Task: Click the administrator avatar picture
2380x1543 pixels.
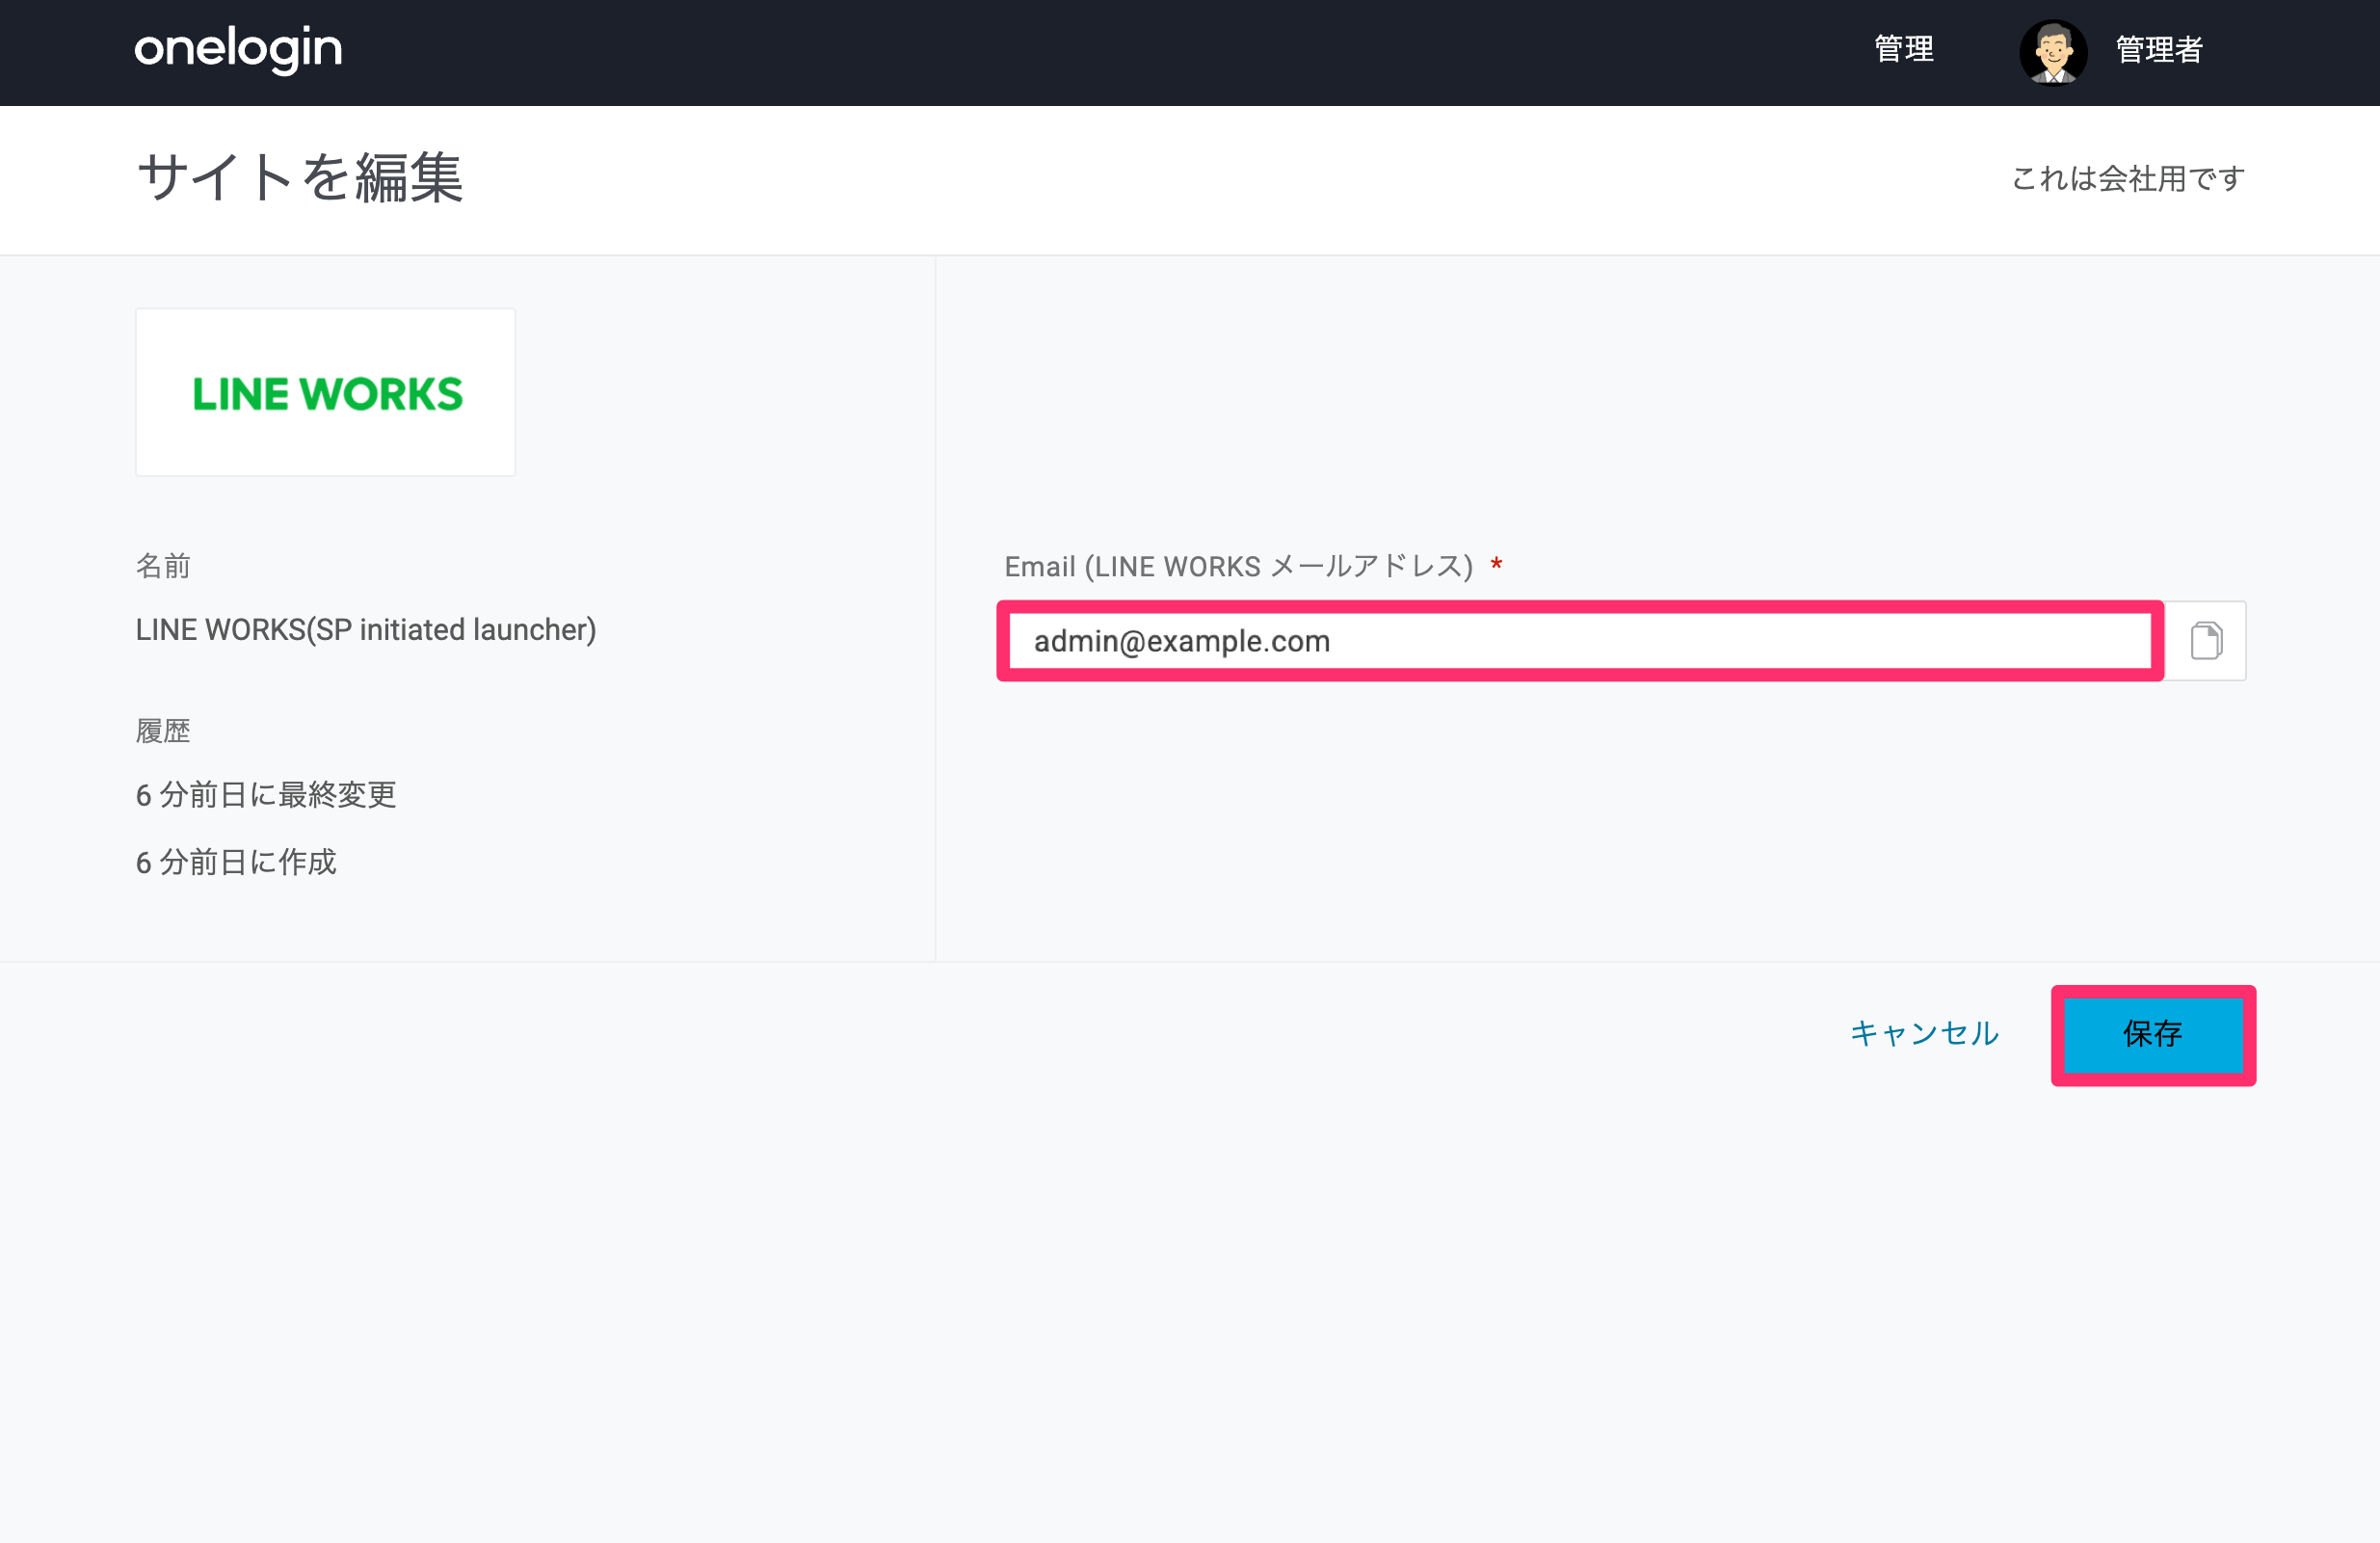Action: pyautogui.click(x=2053, y=52)
